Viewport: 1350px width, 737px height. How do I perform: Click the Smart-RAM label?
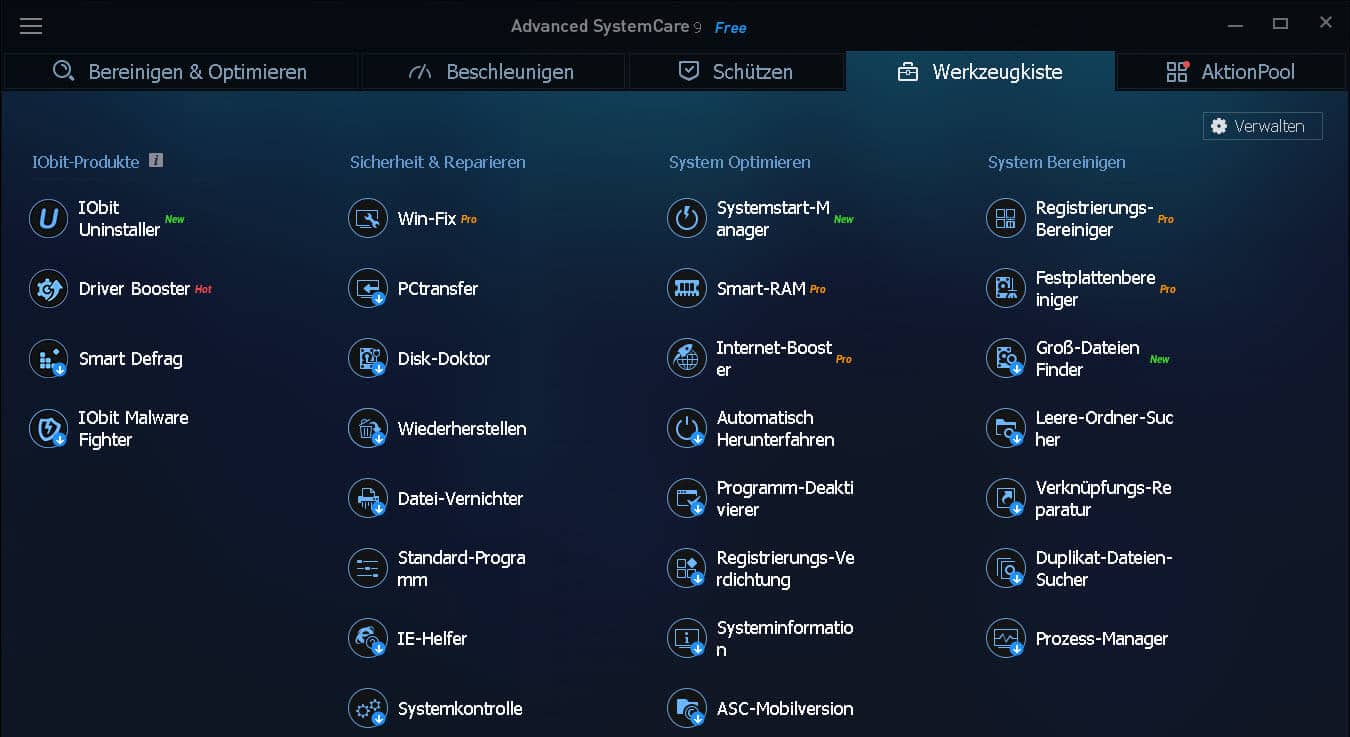(761, 288)
